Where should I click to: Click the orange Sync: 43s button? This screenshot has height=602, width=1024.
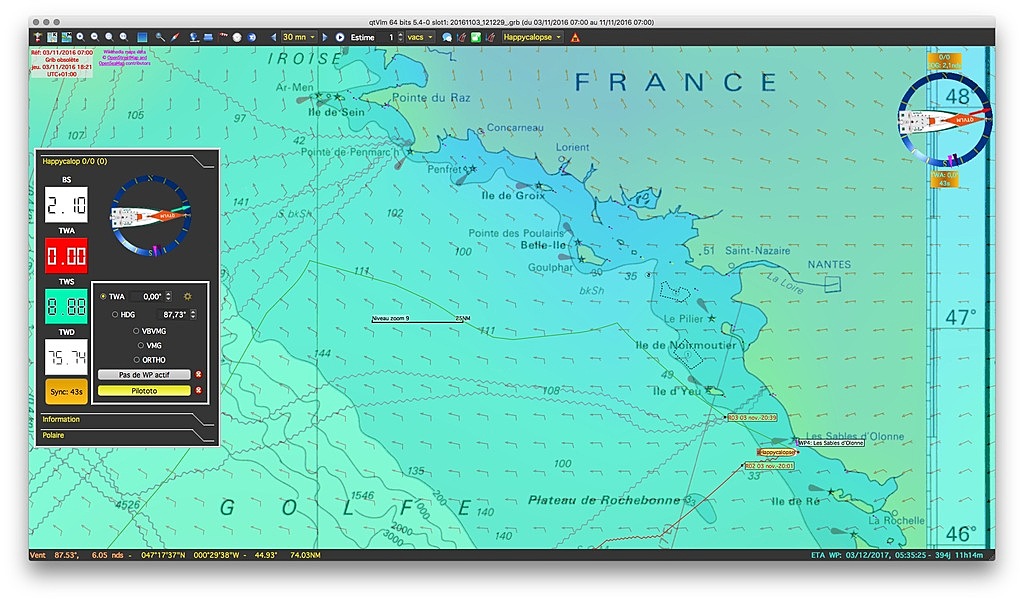[67, 392]
